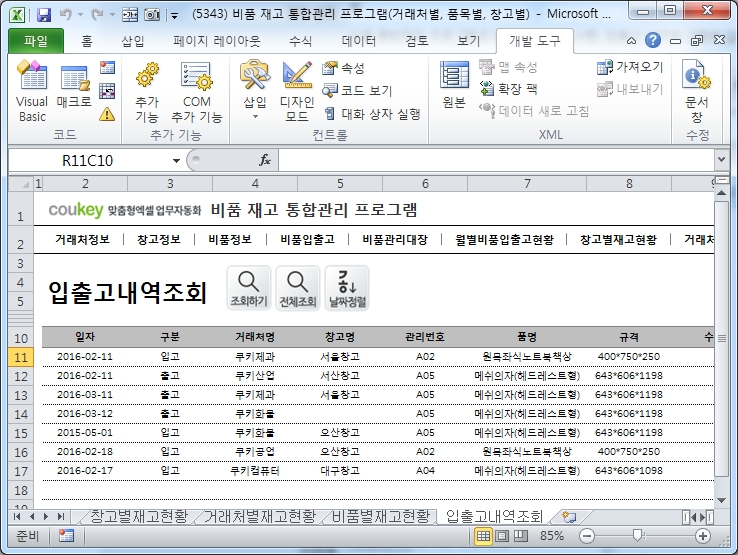
Task: Switch to the Insert tab
Action: click(133, 41)
